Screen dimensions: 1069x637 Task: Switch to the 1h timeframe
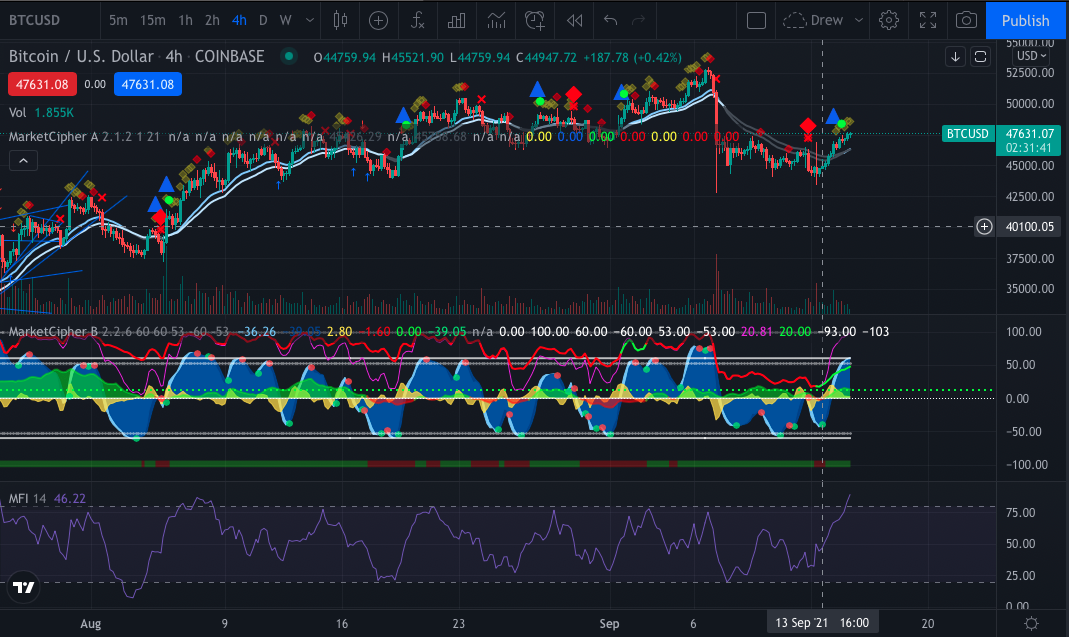coord(185,20)
